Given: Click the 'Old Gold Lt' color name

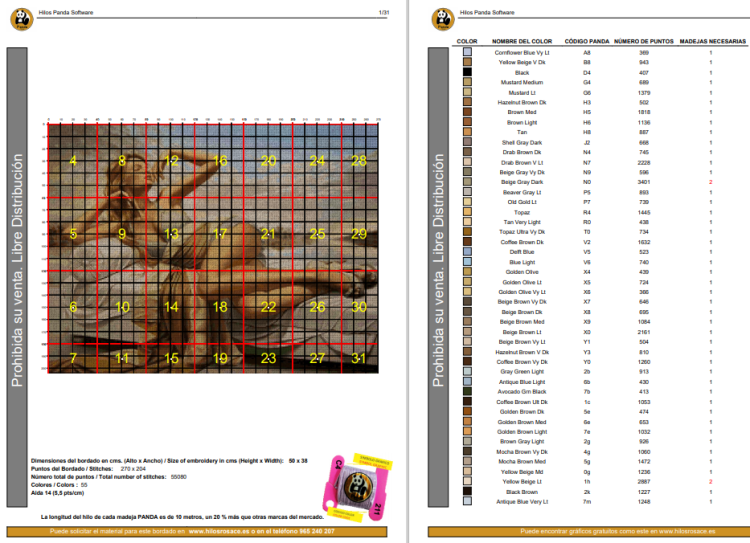Looking at the screenshot, I should (x=522, y=202).
